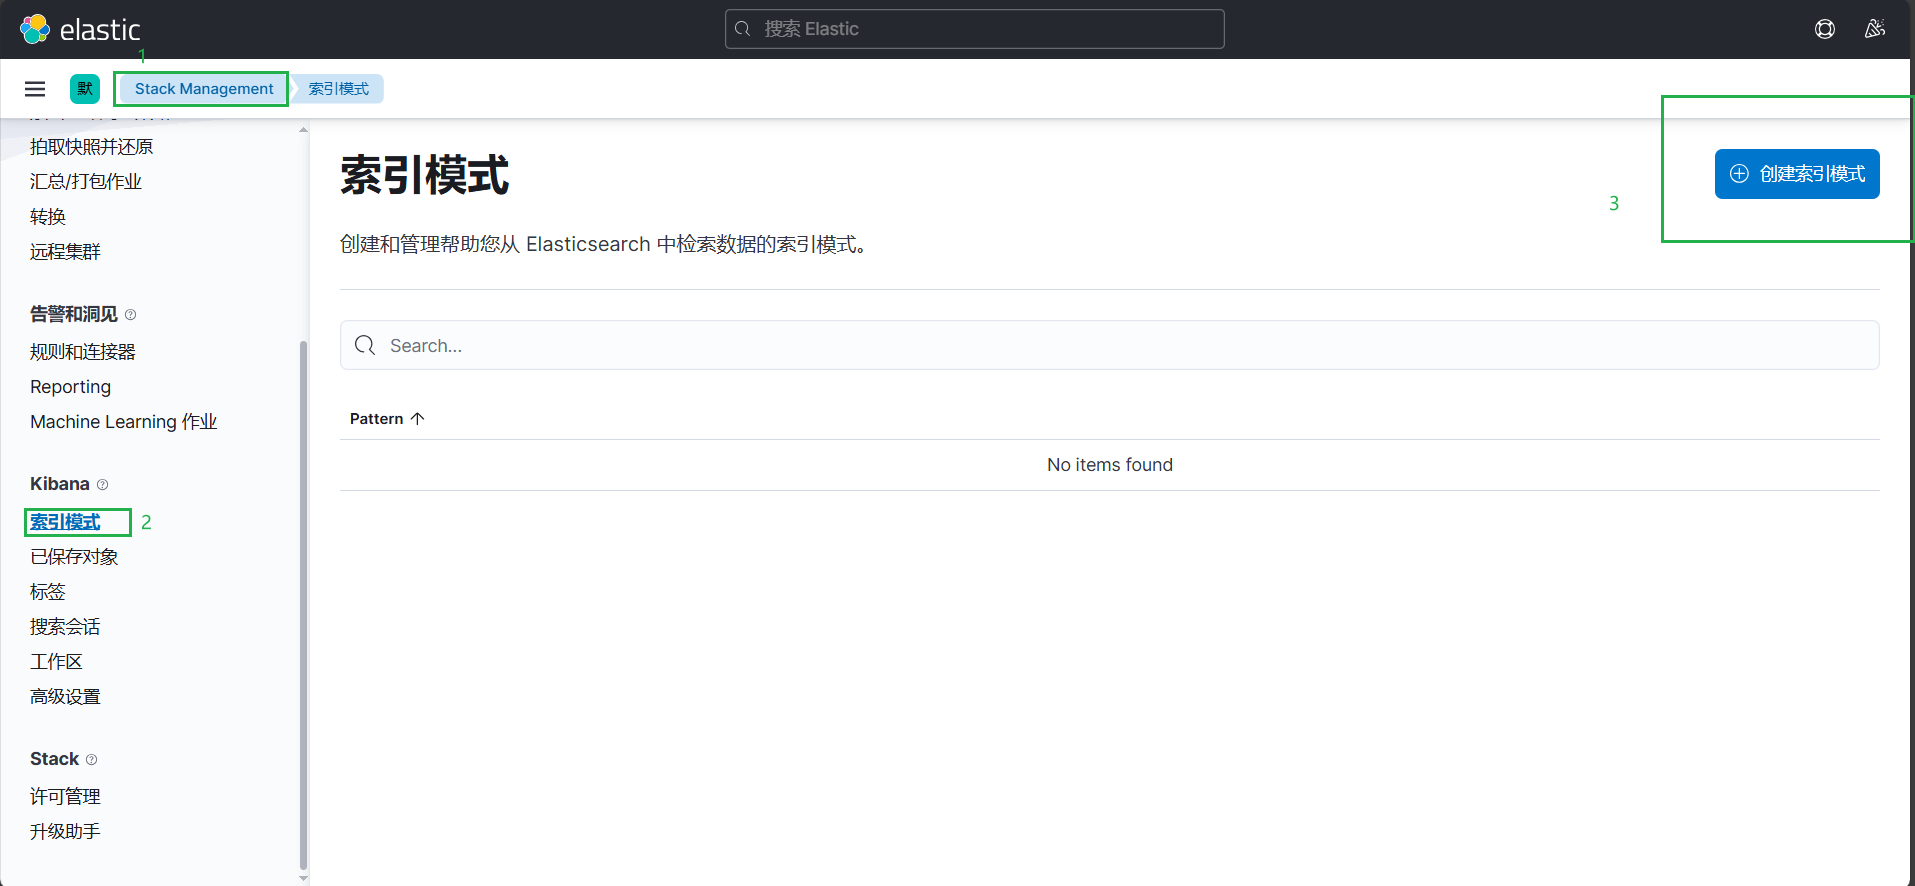The image size is (1915, 886).
Task: Click the help icon beside 告警和洞见
Action: [130, 315]
